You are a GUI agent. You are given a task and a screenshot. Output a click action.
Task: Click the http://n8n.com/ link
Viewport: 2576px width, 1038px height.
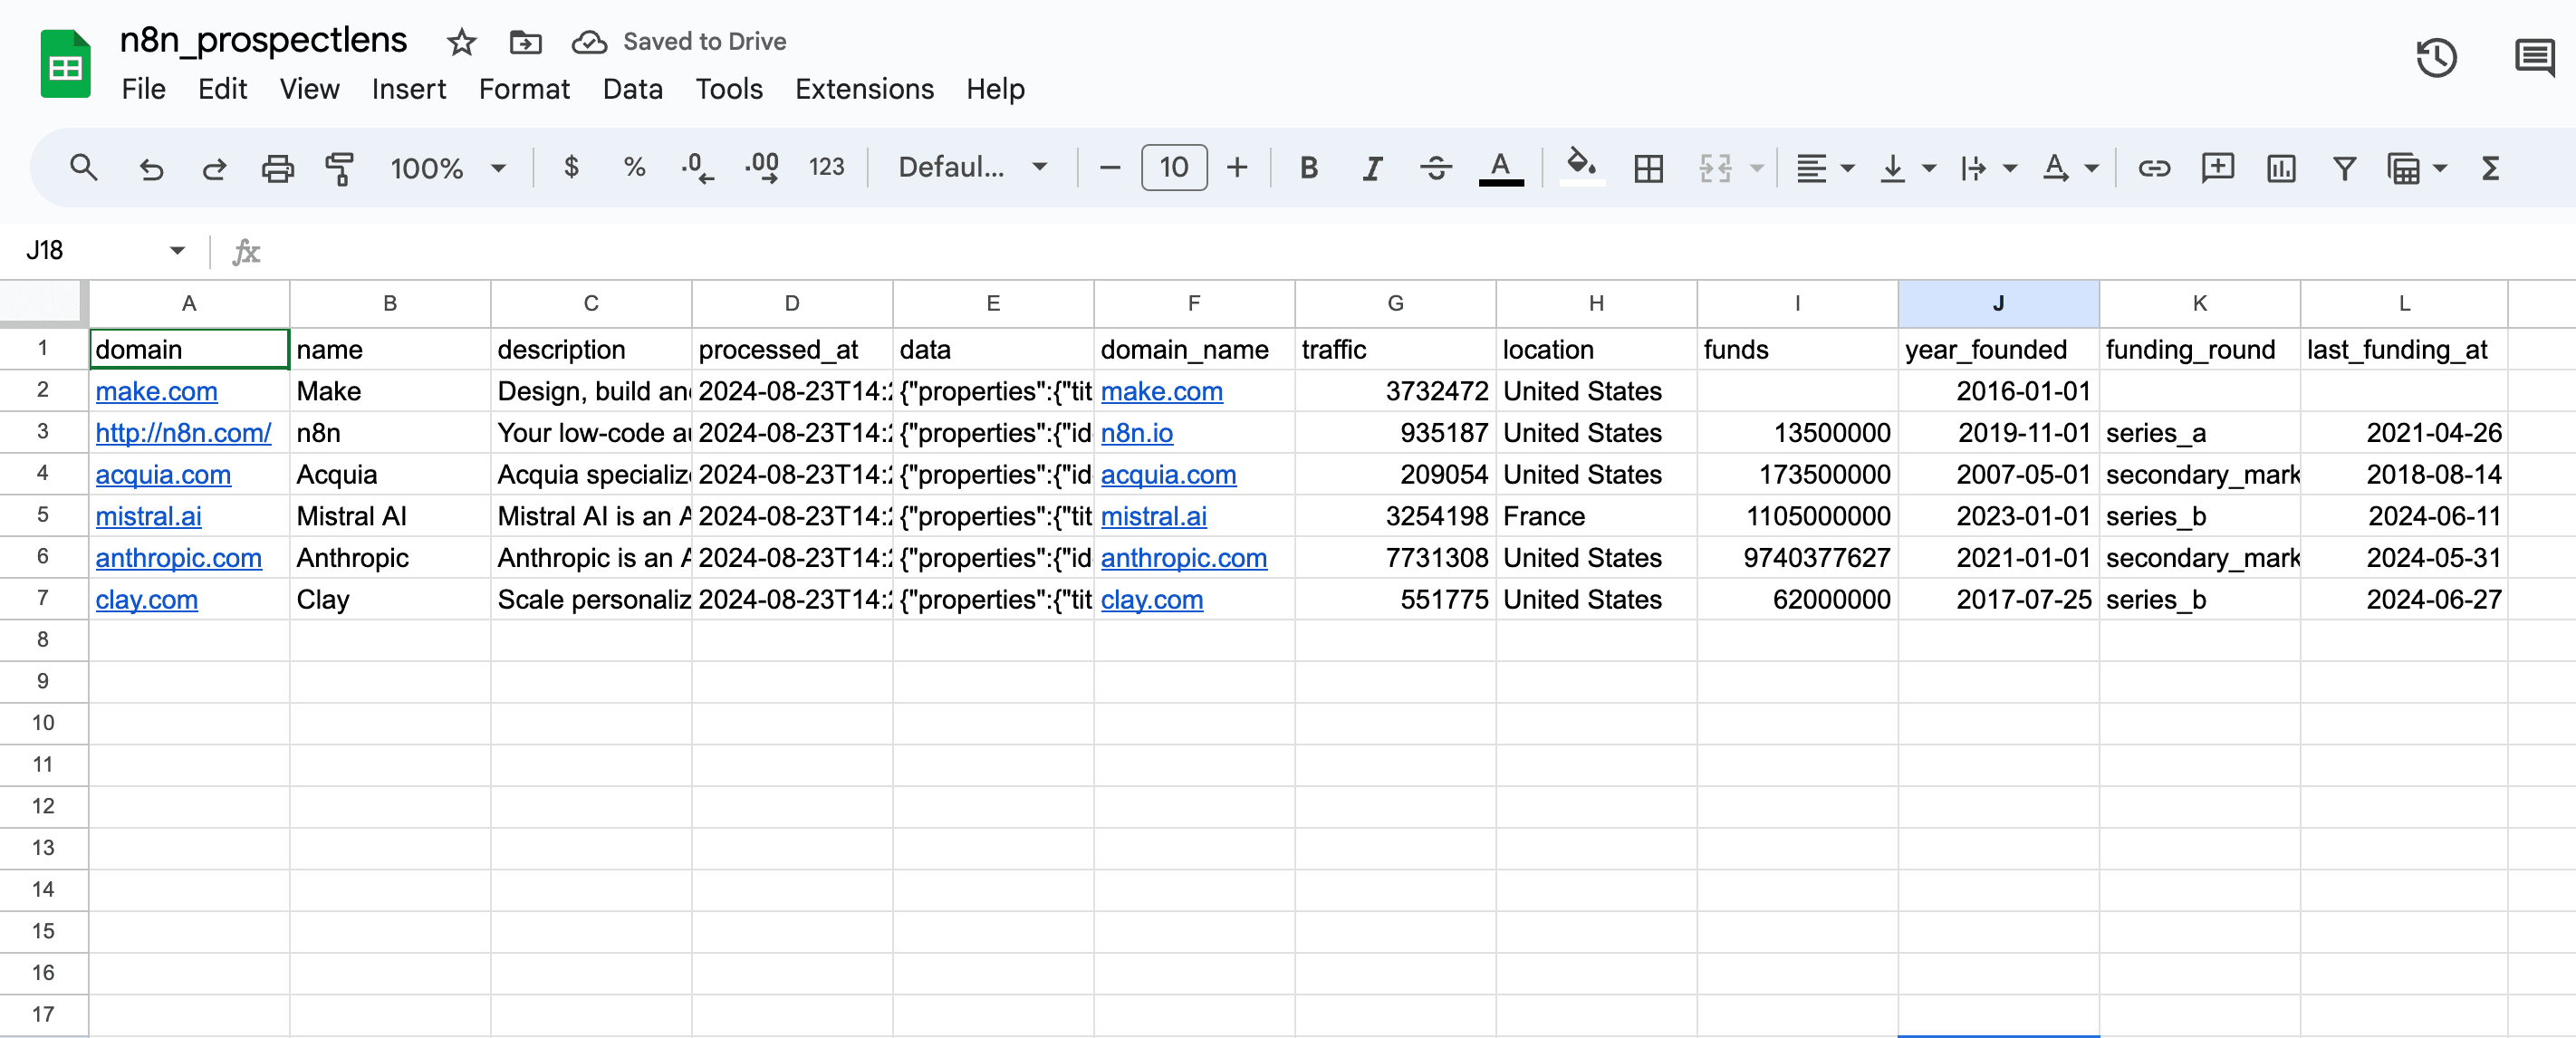pos(183,433)
